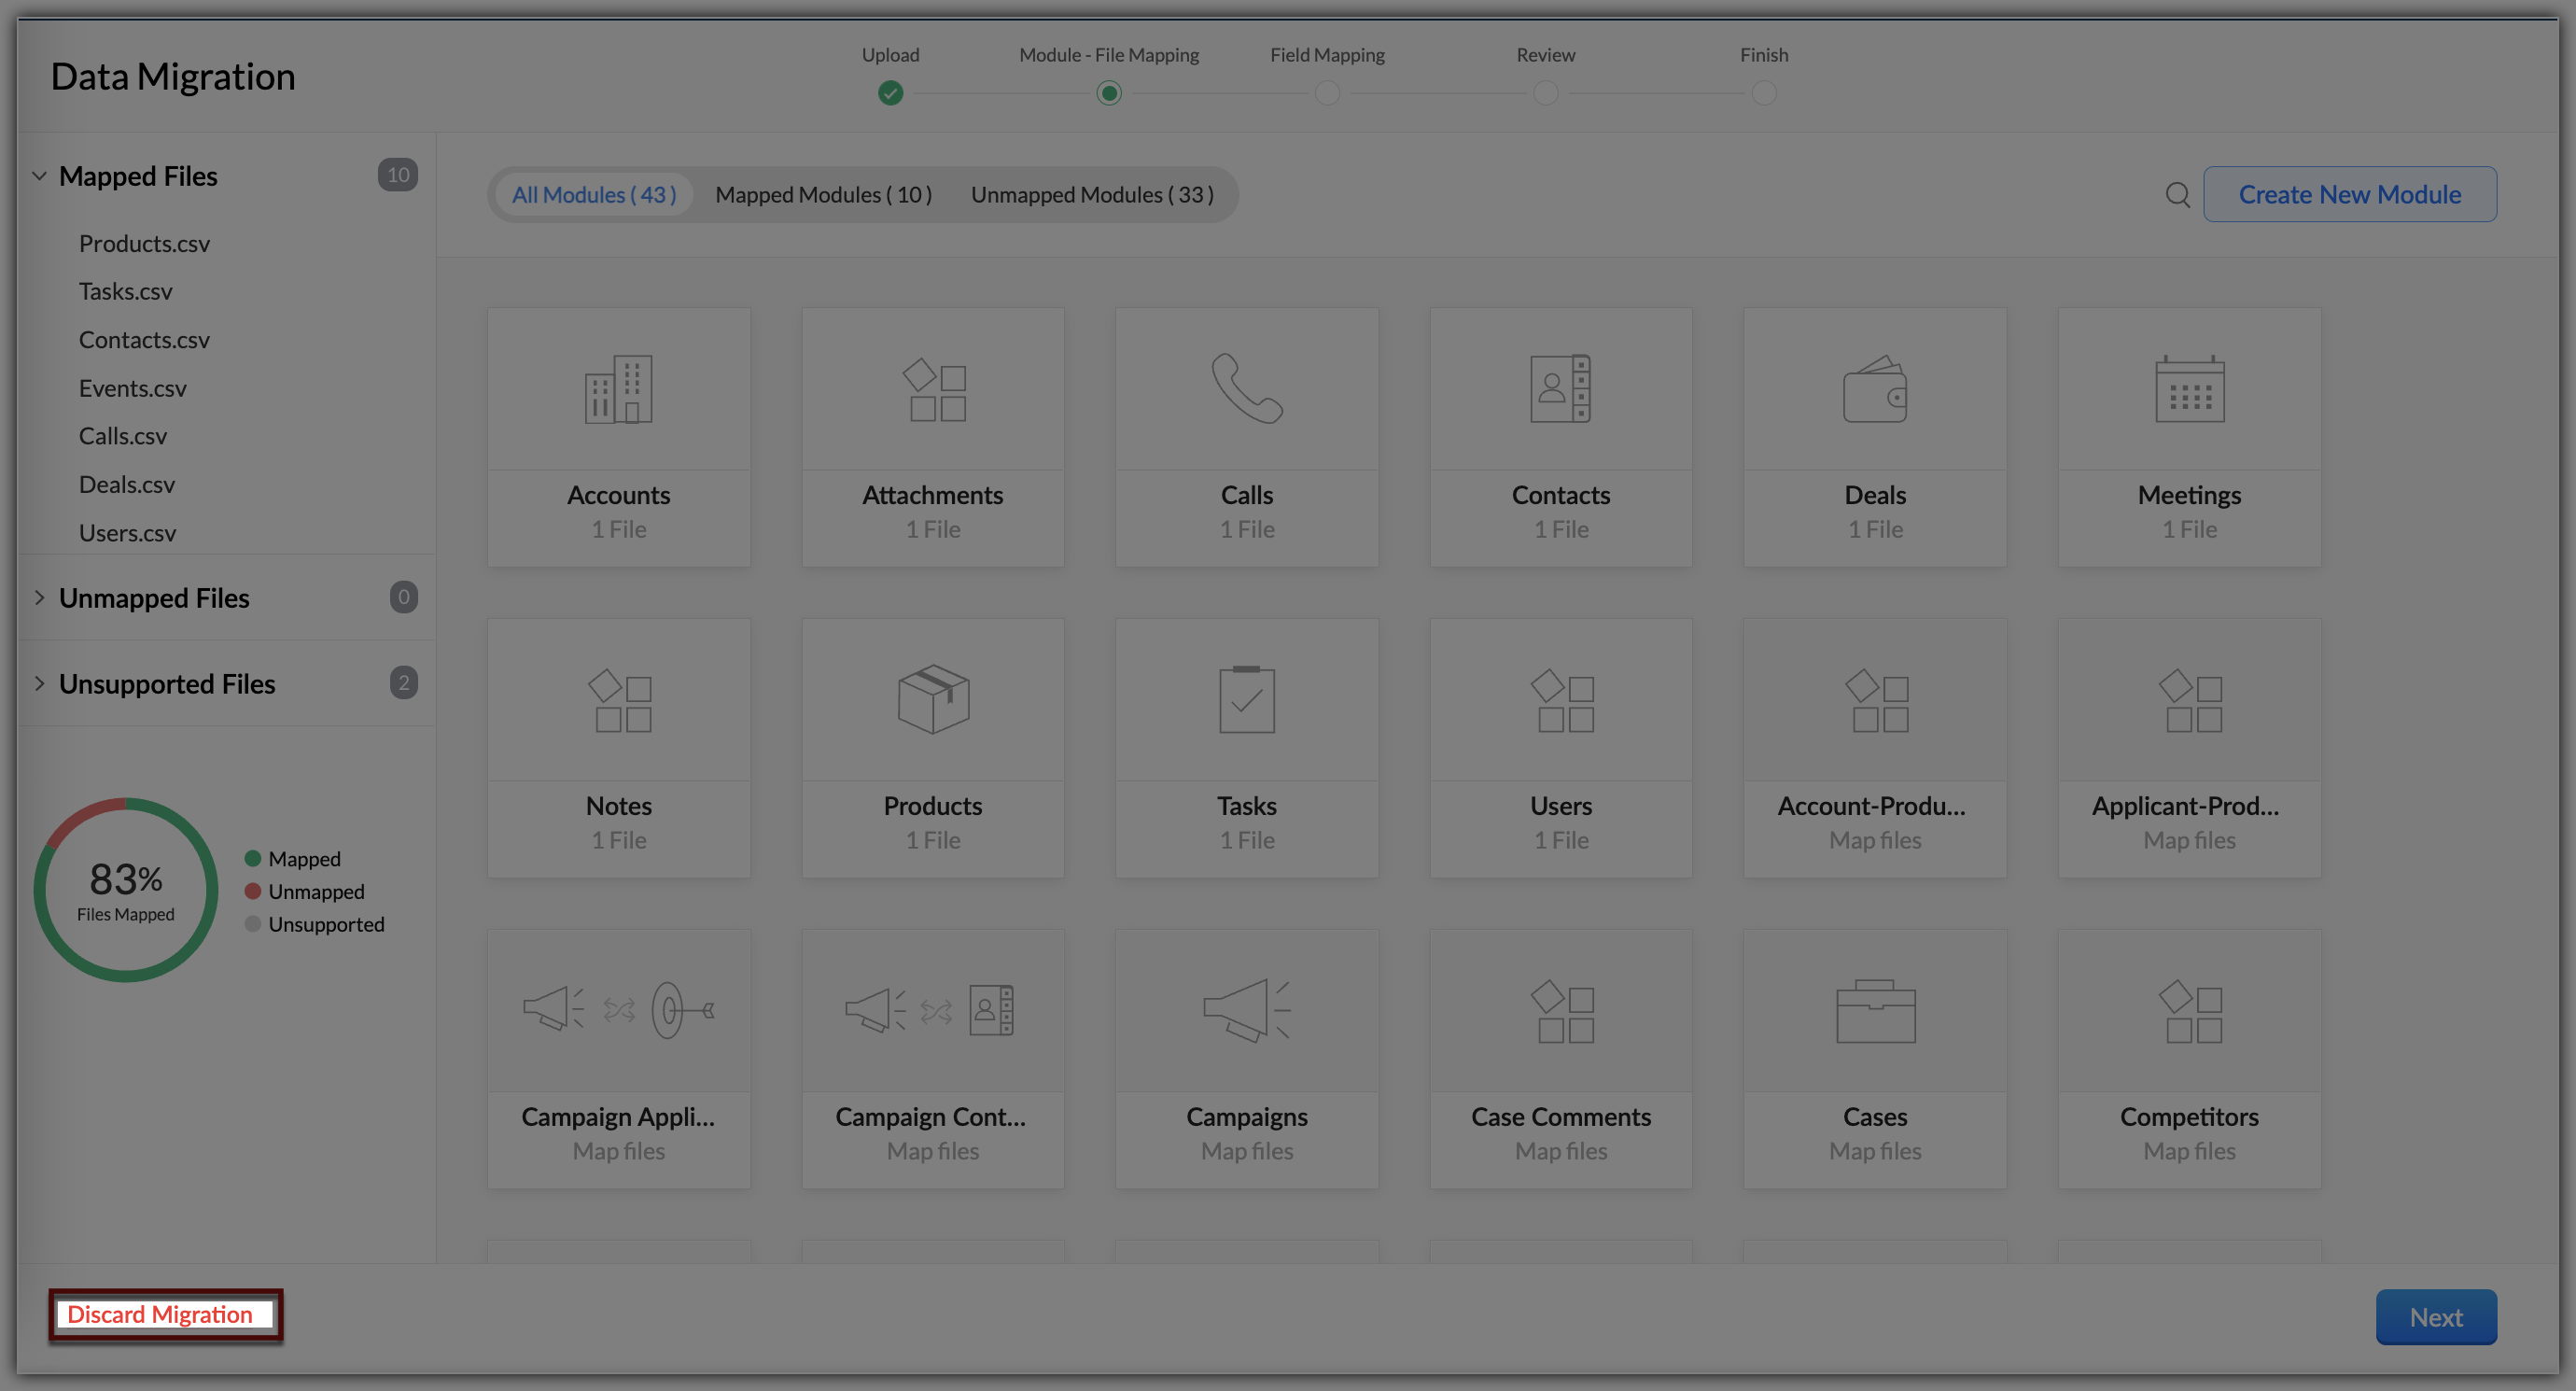2576x1391 pixels.
Task: Expand the Unmapped Files section
Action: [40, 598]
